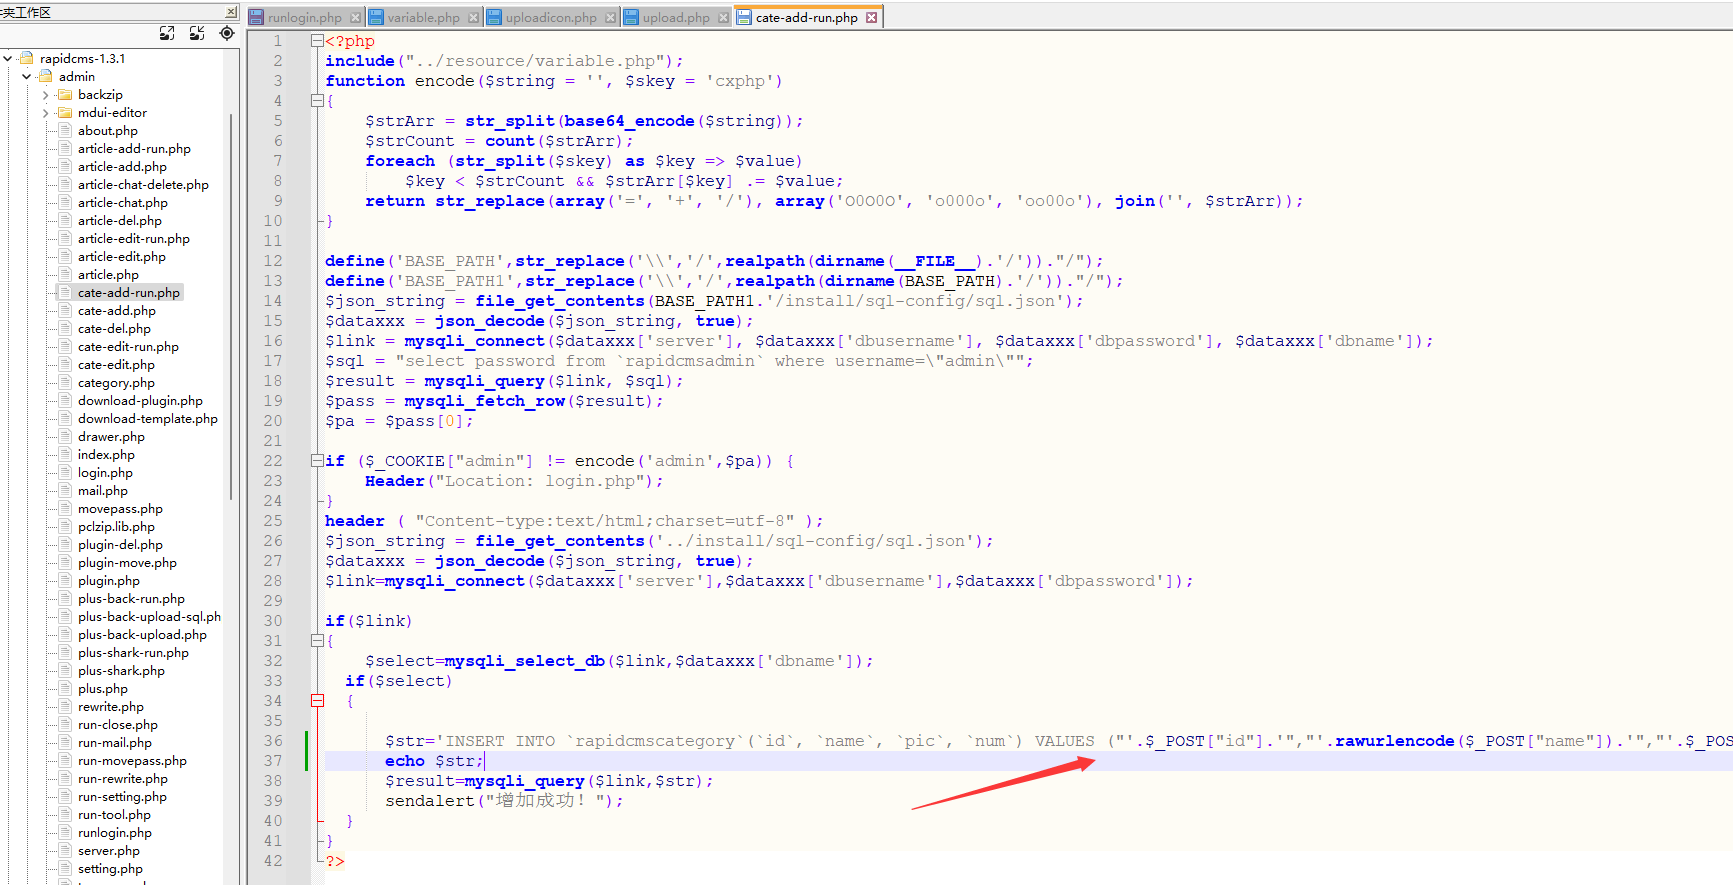The height and width of the screenshot is (885, 1733).
Task: Click the expand all folders icon
Action: coord(167,33)
